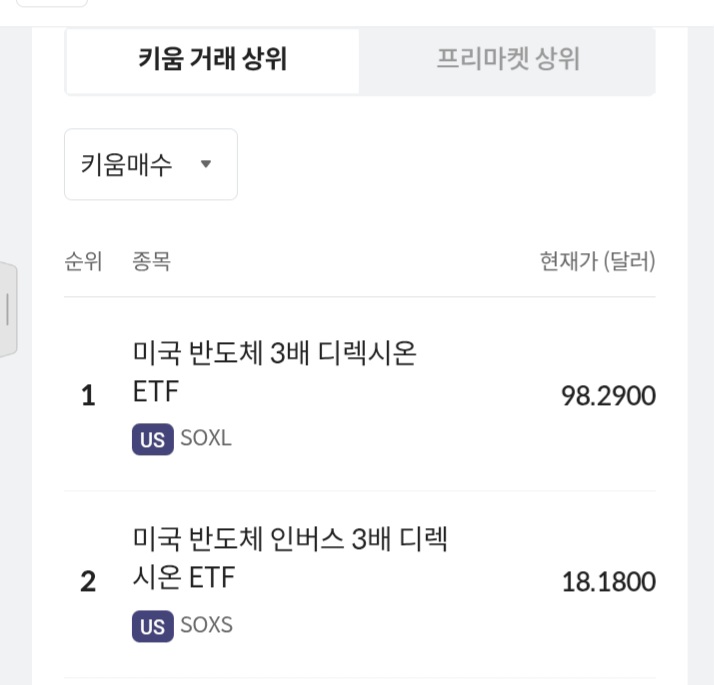Open the 키움매수 dropdown
The width and height of the screenshot is (714, 685).
[151, 164]
